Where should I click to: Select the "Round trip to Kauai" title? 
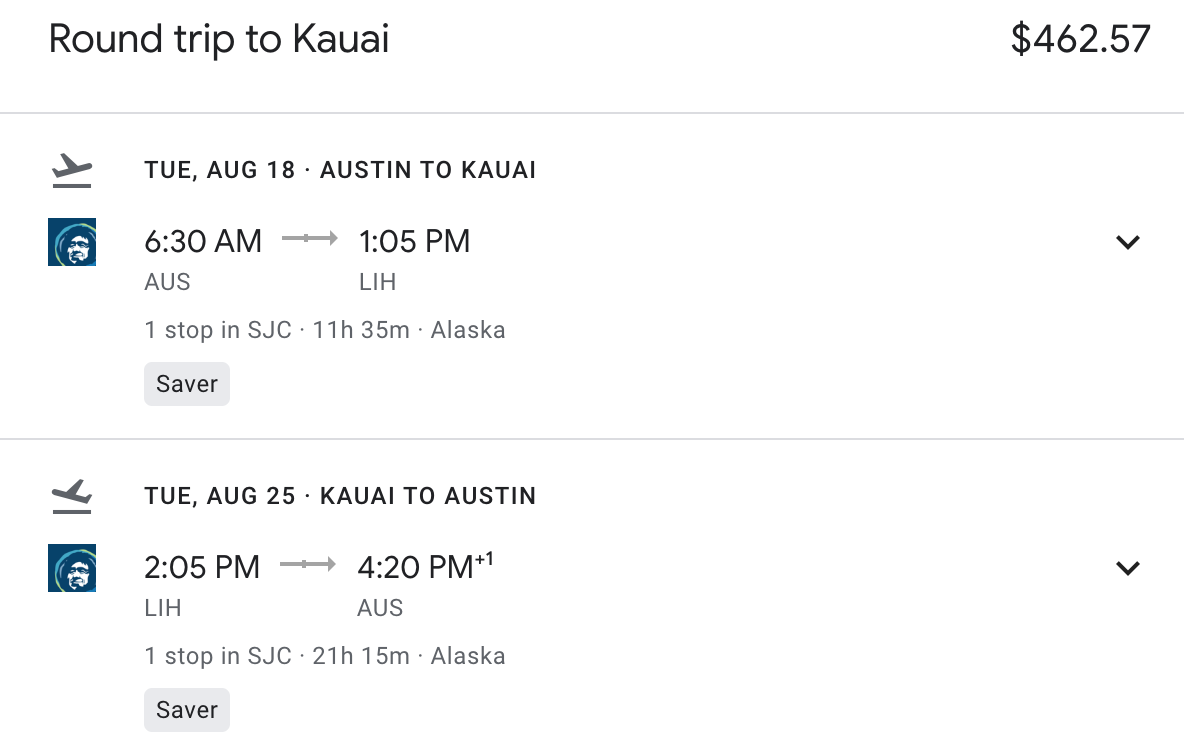[x=219, y=40]
